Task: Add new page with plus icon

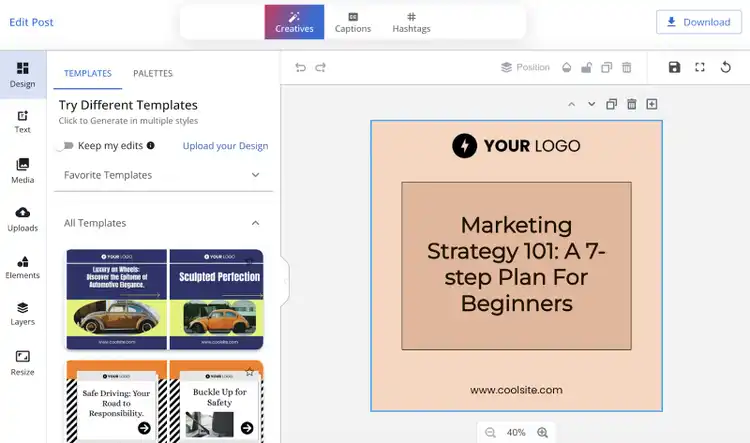Action: click(x=651, y=104)
